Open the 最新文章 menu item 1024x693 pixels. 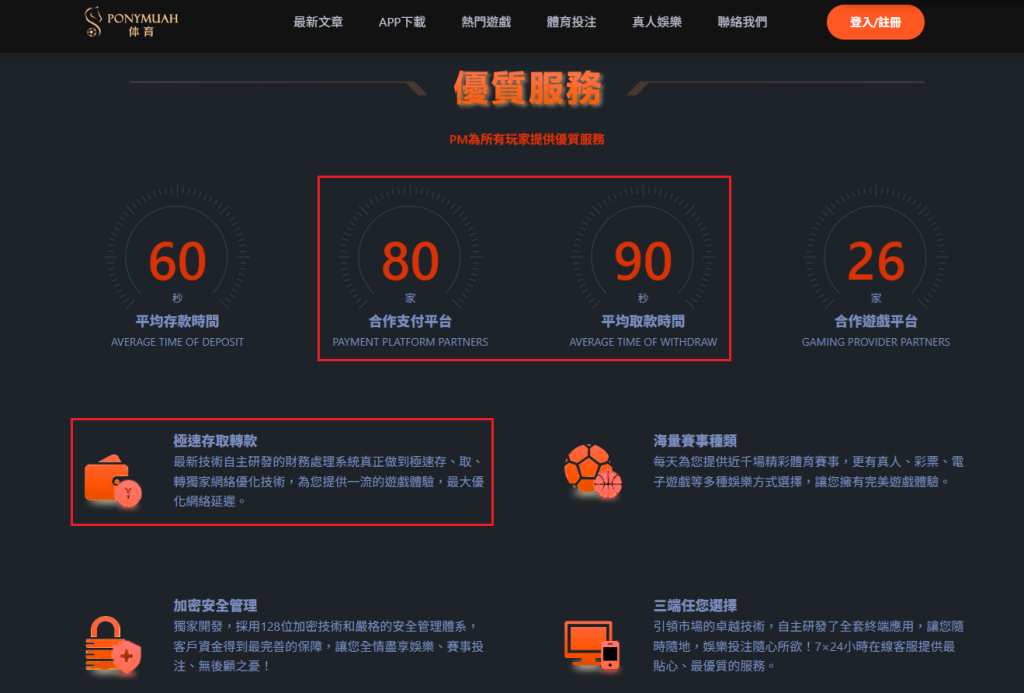(318, 22)
